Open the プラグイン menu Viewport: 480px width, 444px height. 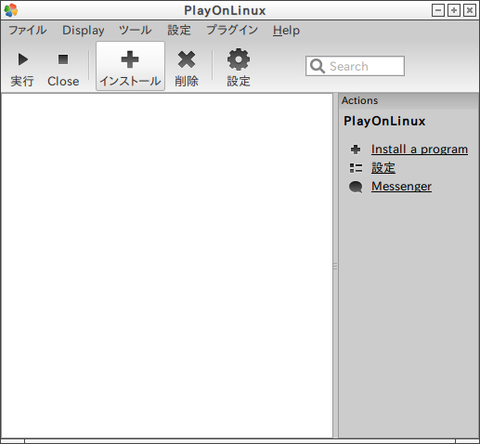[x=232, y=30]
